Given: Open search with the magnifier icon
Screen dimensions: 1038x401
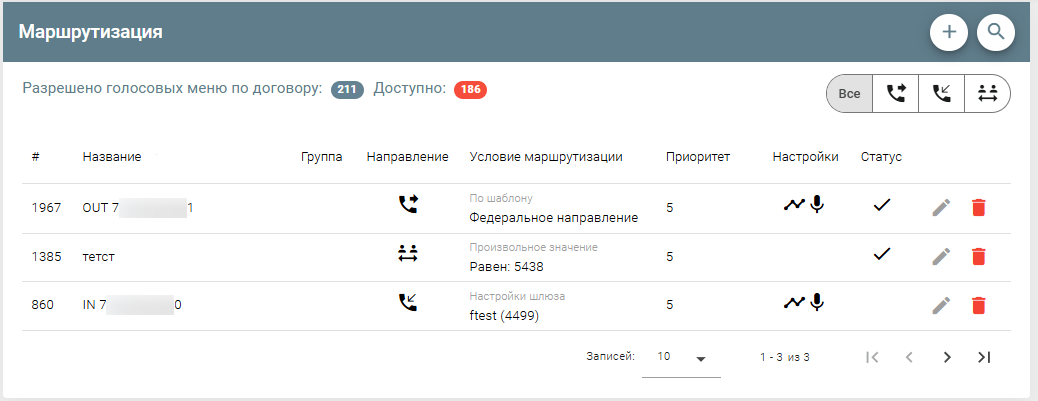Looking at the screenshot, I should pyautogui.click(x=995, y=32).
